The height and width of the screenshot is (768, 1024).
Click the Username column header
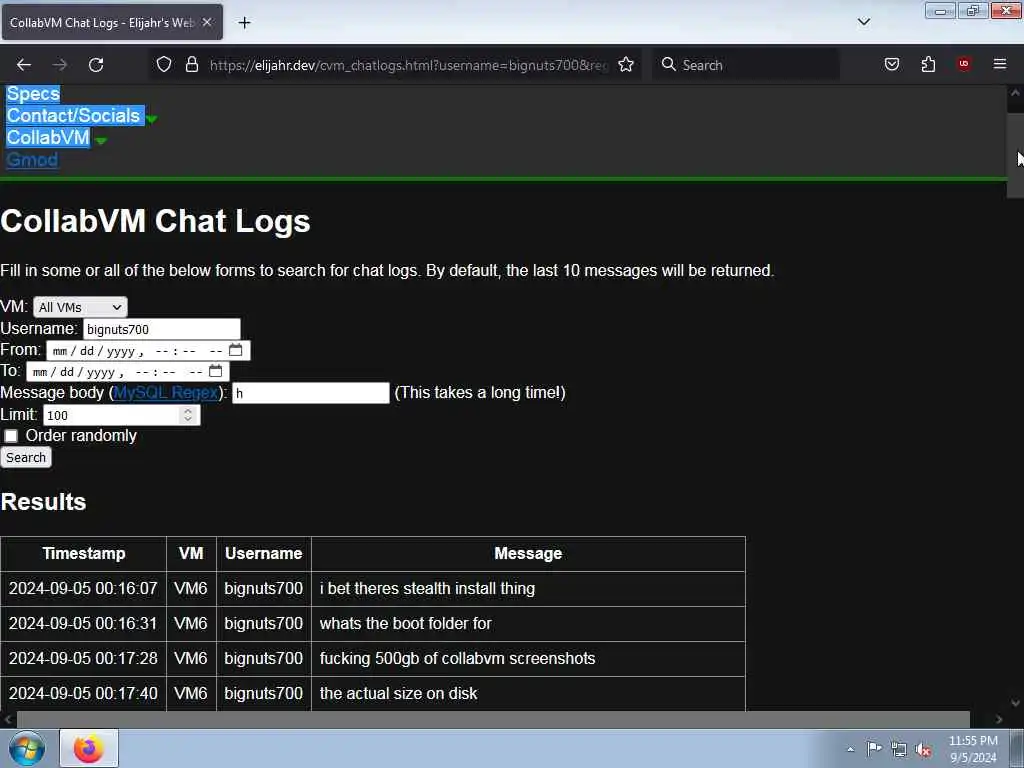tap(263, 554)
